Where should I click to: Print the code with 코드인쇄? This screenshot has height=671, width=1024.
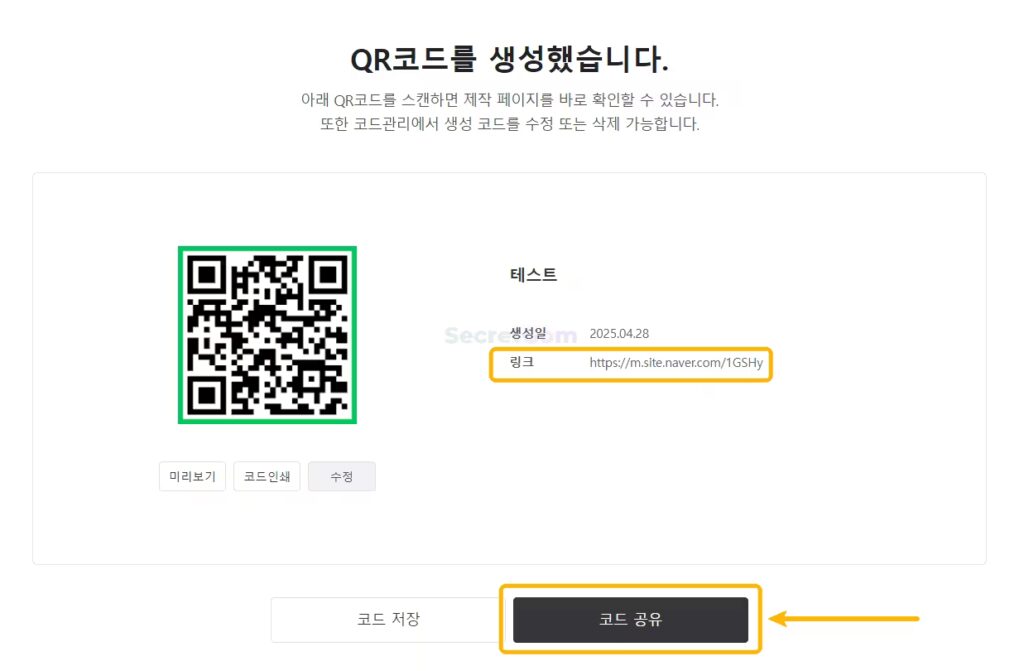point(266,476)
